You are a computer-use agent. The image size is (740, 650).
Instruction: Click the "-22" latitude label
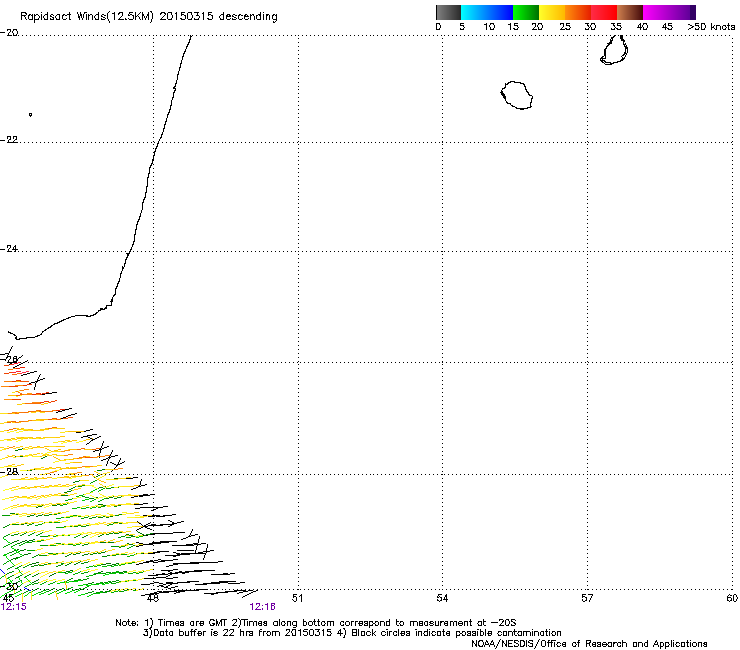point(9,140)
